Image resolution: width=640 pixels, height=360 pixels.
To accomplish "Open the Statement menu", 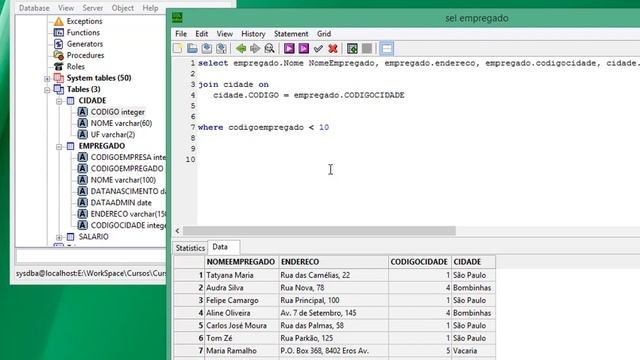I will pos(291,34).
